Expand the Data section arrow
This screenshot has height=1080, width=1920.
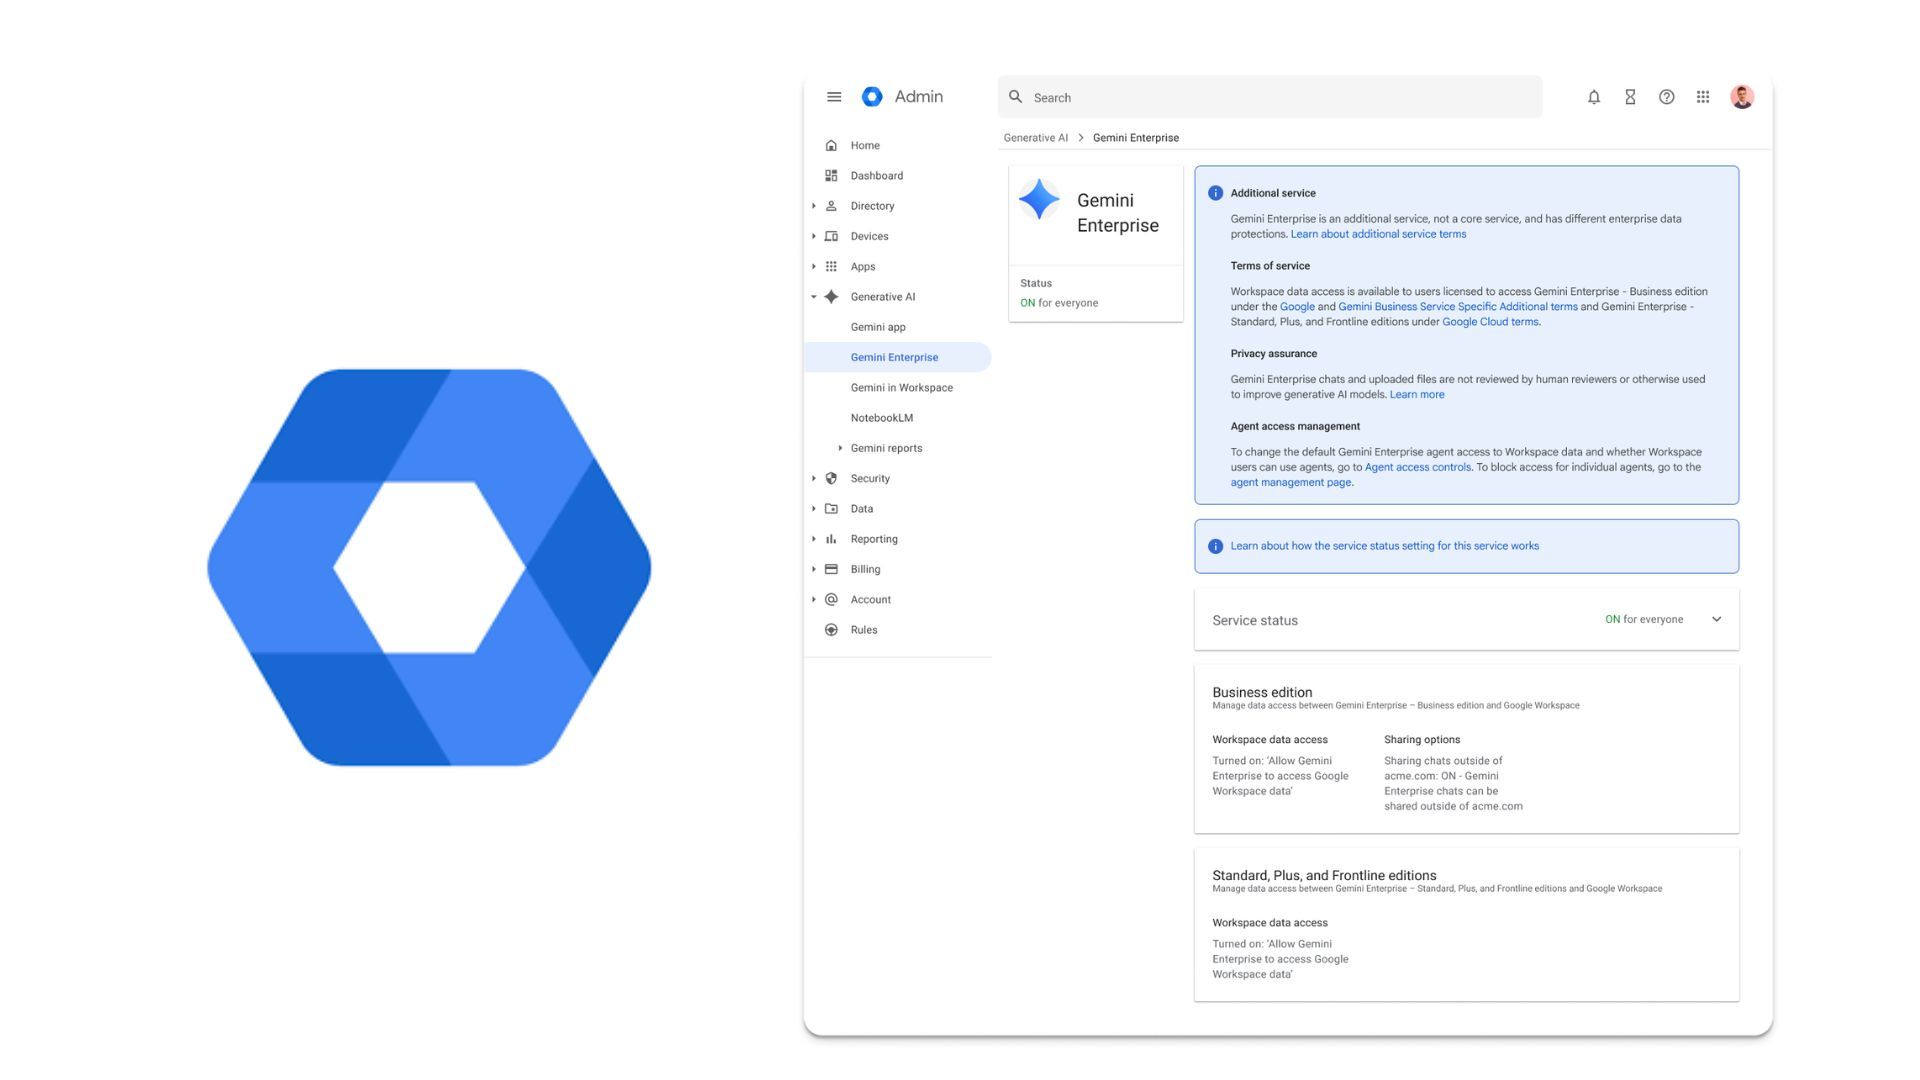814,509
